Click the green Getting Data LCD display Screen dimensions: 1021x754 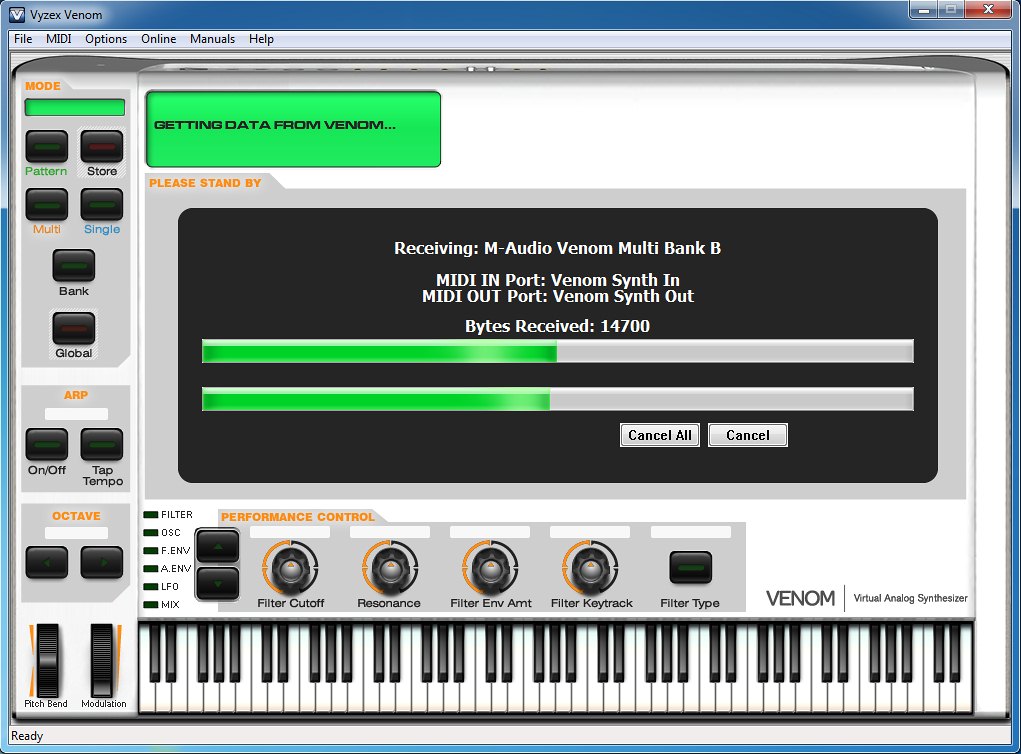point(293,129)
